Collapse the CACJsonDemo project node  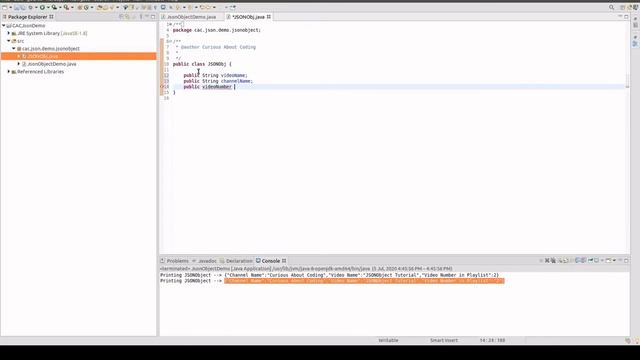point(4,26)
